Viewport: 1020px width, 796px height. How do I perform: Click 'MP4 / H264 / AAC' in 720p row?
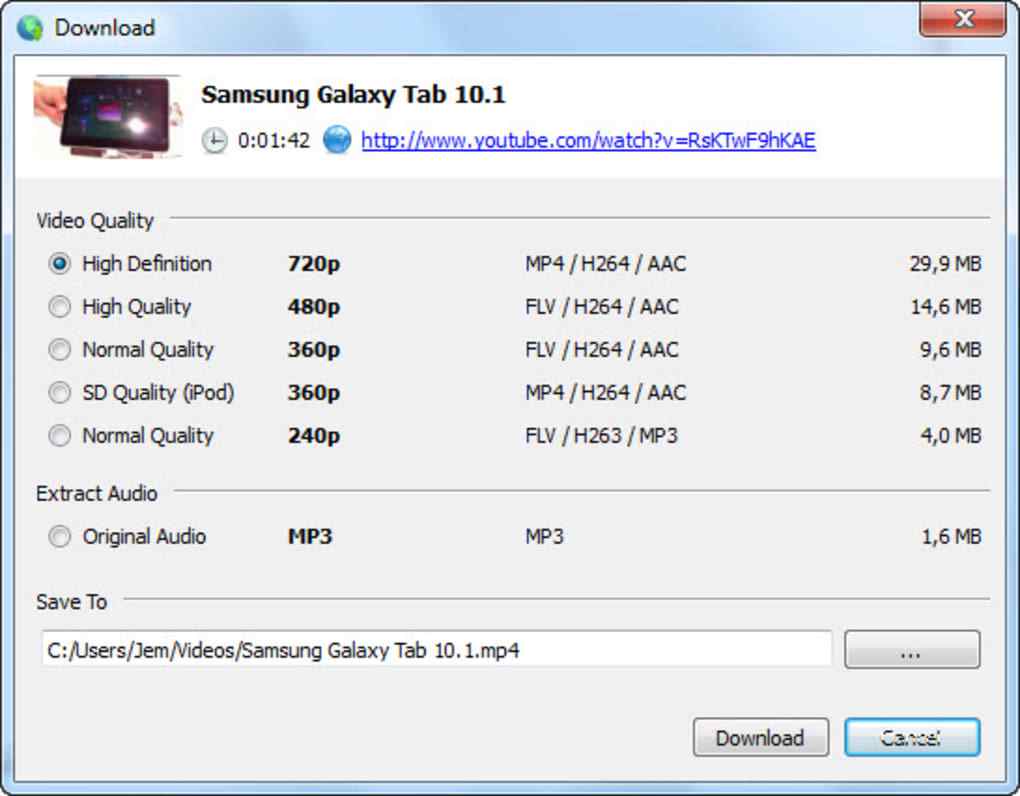606,264
